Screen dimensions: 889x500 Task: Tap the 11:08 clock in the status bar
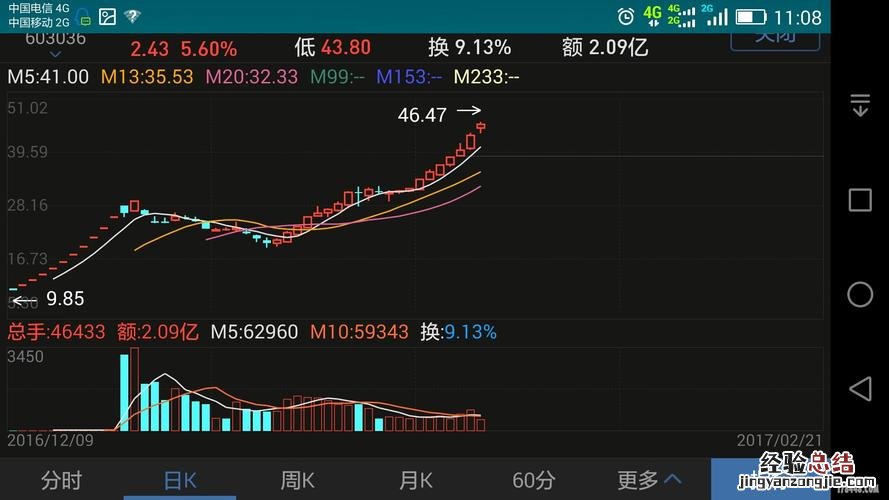(797, 18)
